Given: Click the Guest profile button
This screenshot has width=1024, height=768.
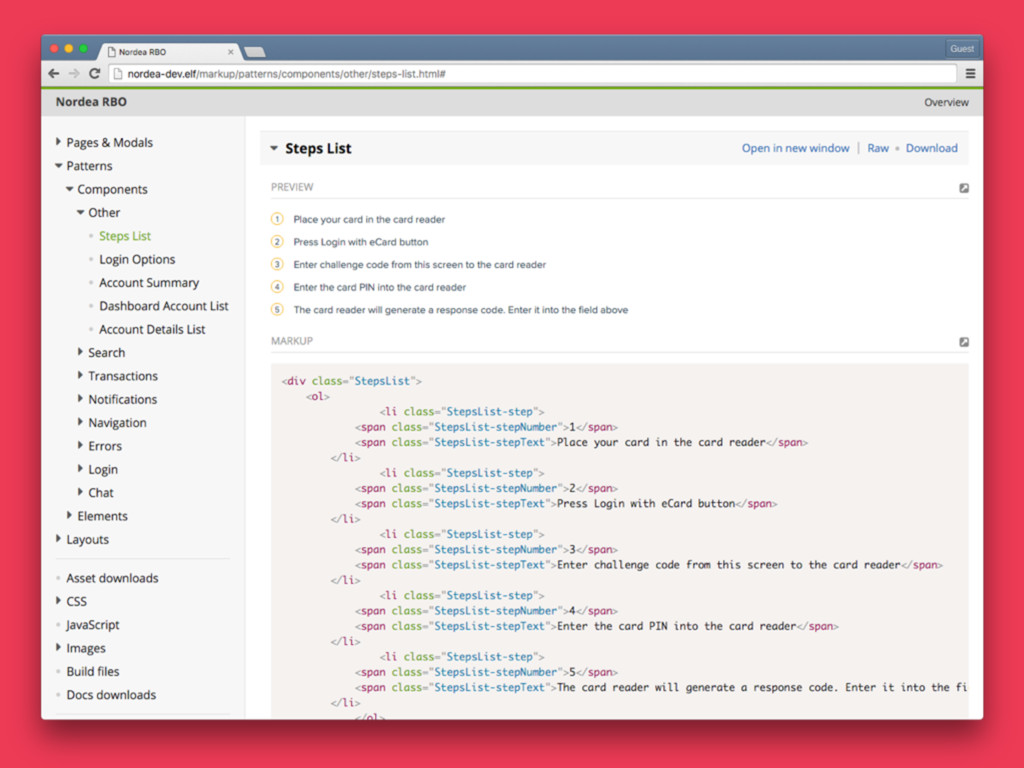Looking at the screenshot, I should (x=961, y=49).
